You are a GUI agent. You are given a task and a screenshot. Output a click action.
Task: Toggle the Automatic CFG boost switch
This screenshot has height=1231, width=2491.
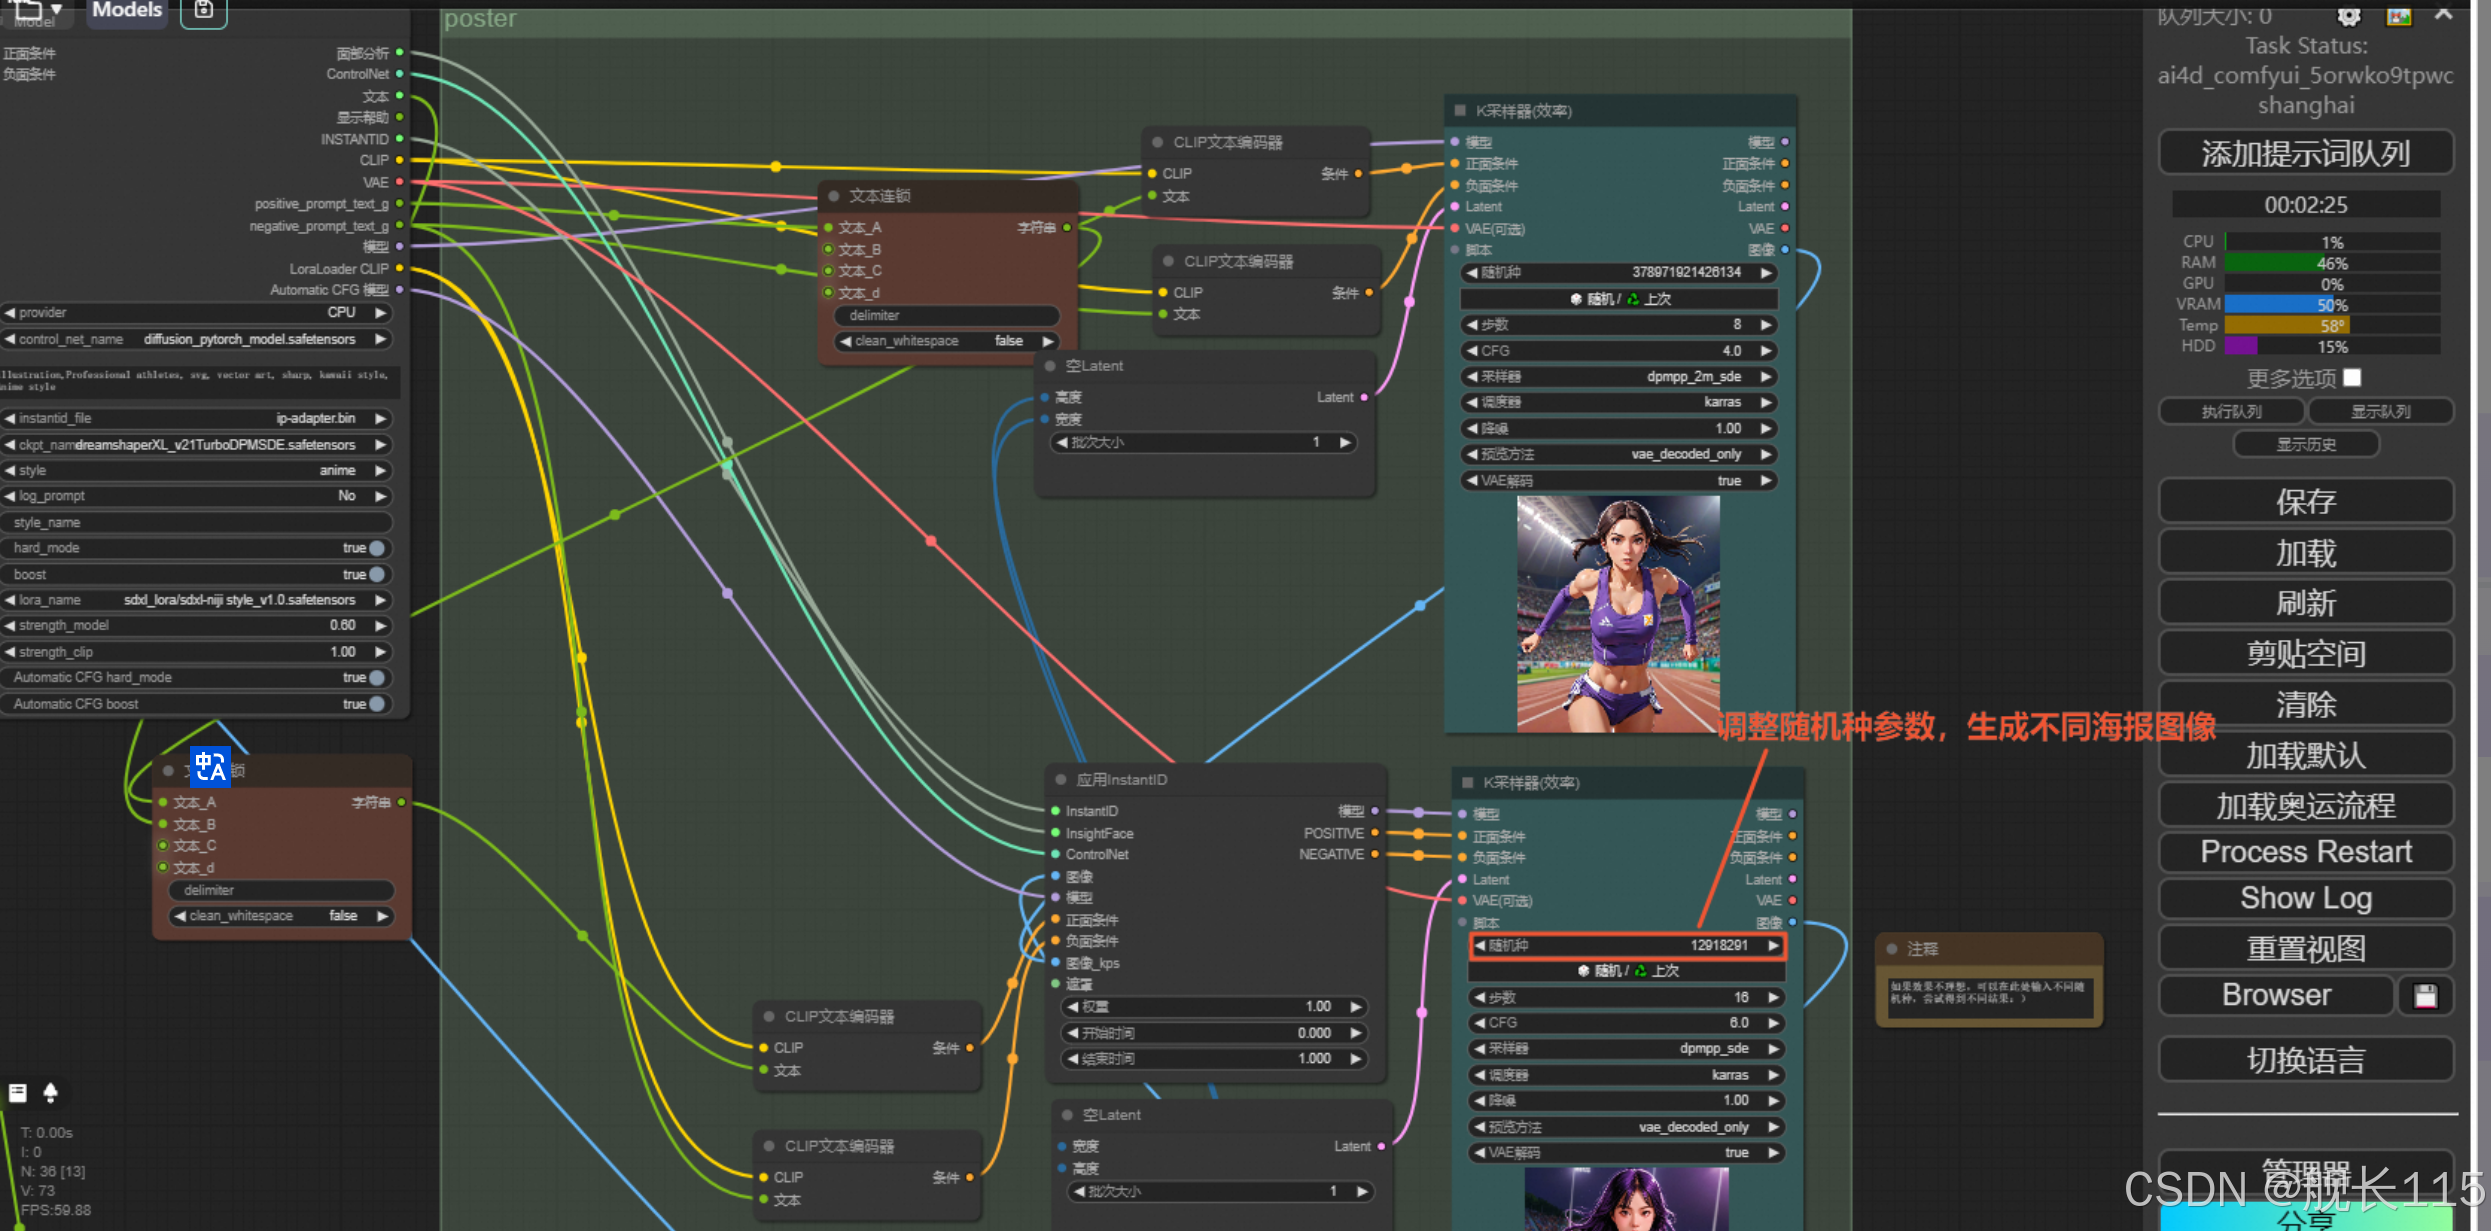(377, 704)
